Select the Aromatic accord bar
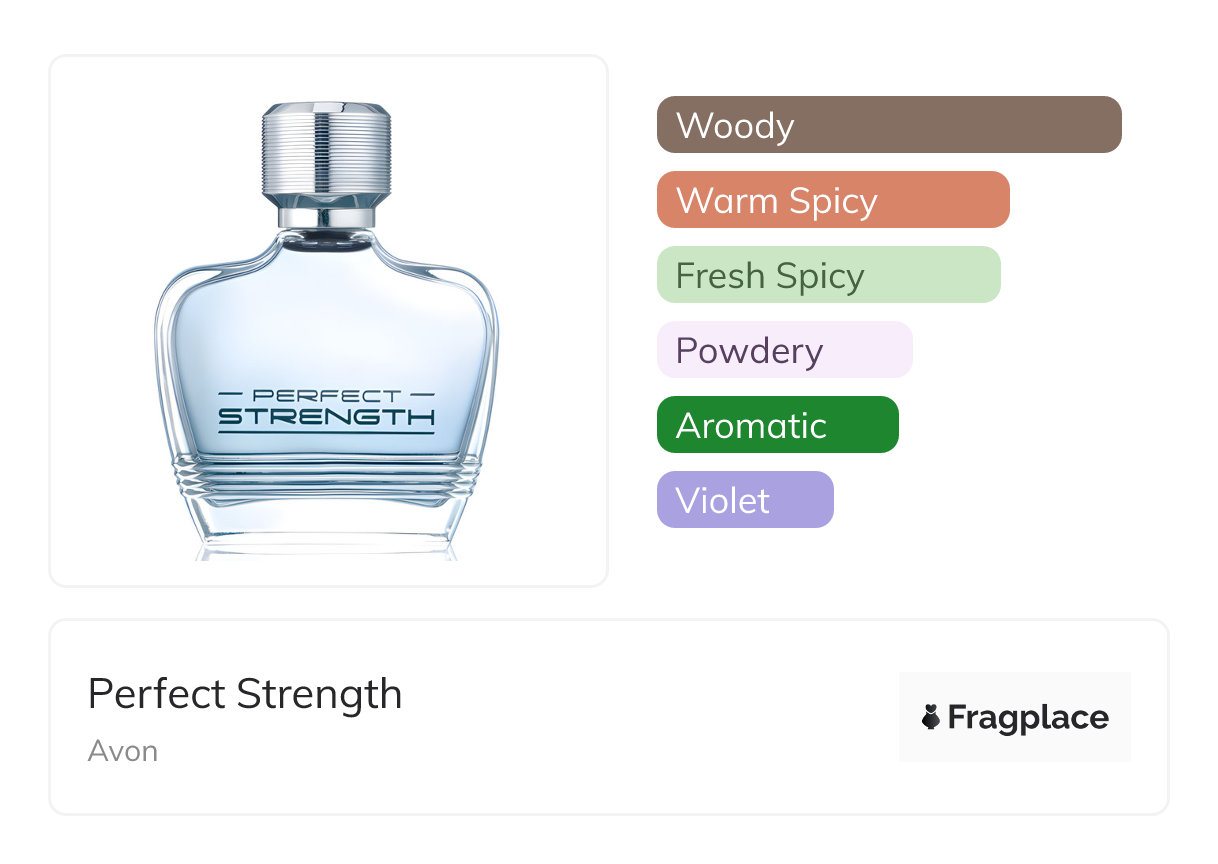The width and height of the screenshot is (1218, 864). tap(777, 425)
